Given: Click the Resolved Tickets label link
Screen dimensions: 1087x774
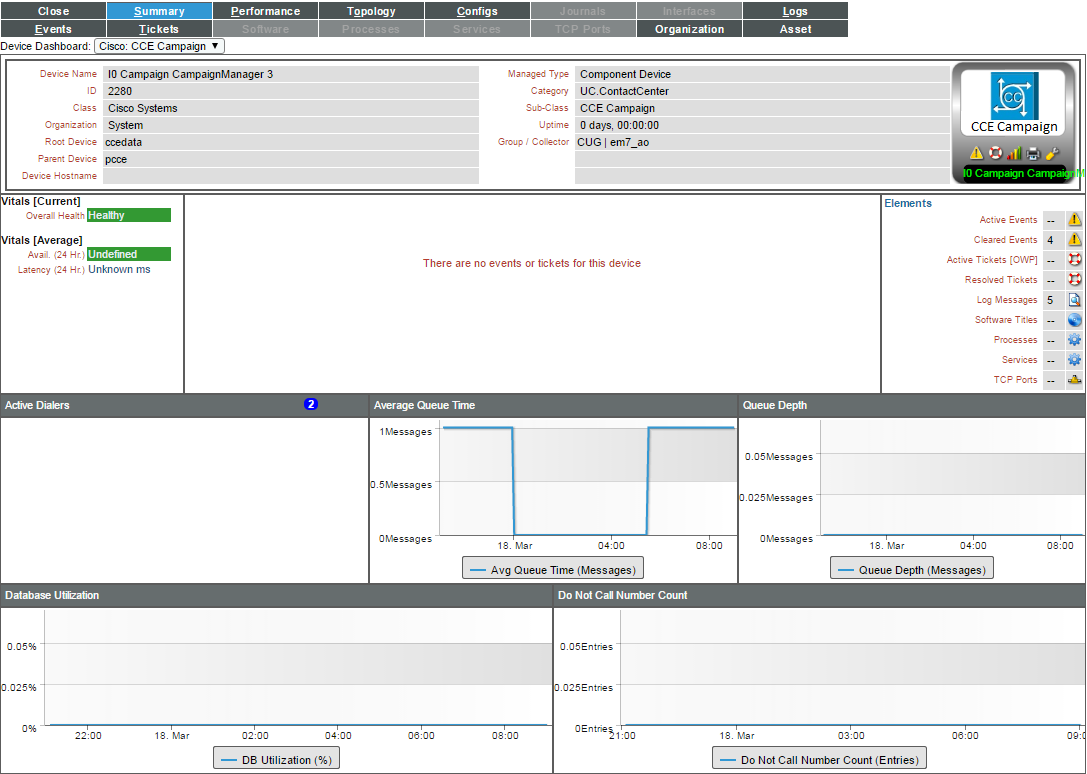Looking at the screenshot, I should (x=1001, y=280).
